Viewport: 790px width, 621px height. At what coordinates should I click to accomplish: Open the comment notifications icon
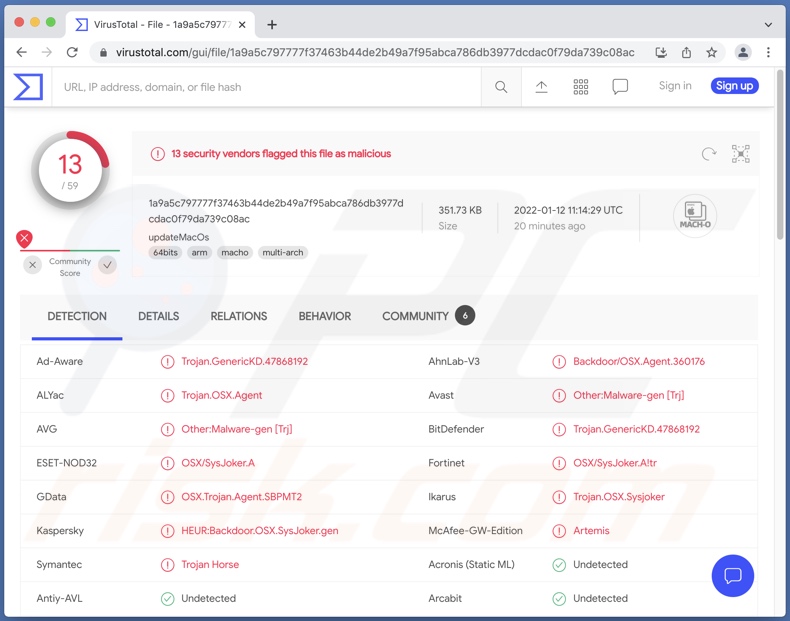coord(620,87)
